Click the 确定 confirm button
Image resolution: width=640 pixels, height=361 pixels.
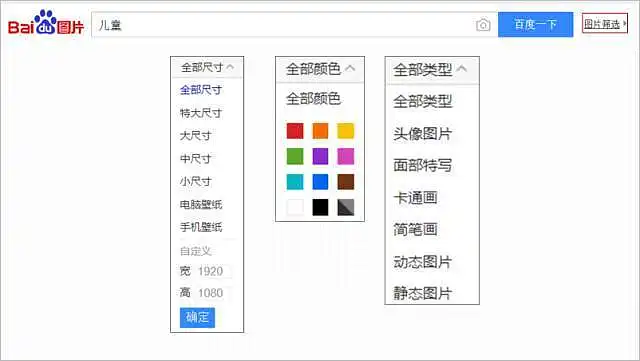197,317
